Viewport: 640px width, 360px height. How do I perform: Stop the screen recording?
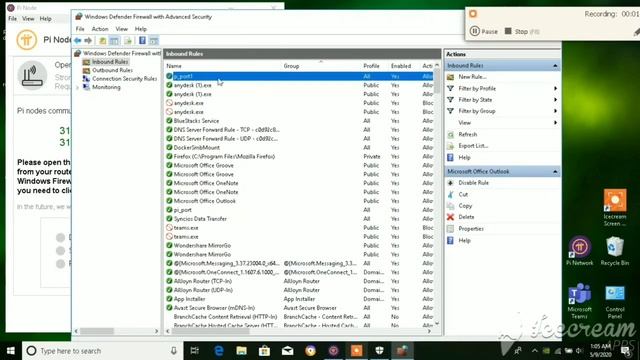[522, 31]
